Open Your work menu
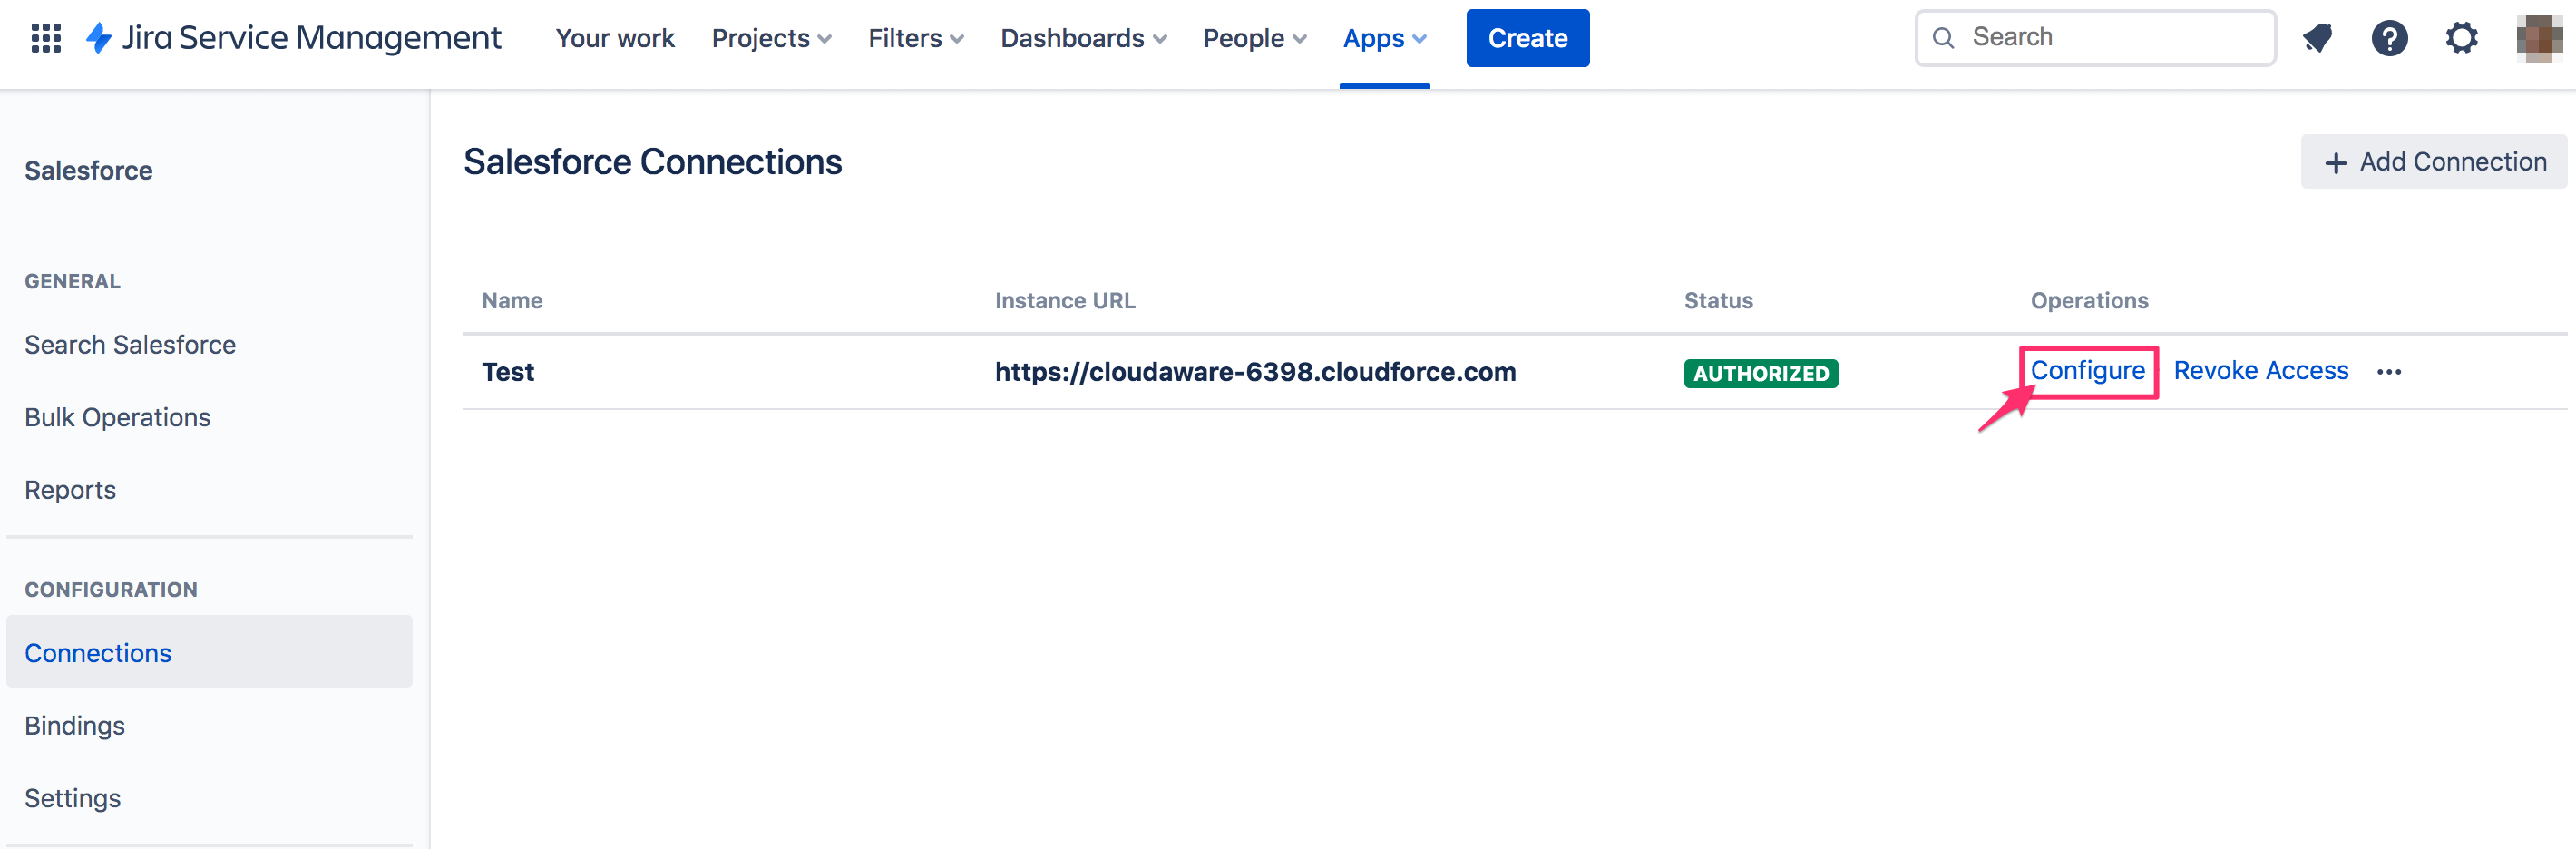This screenshot has width=2576, height=849. (615, 38)
